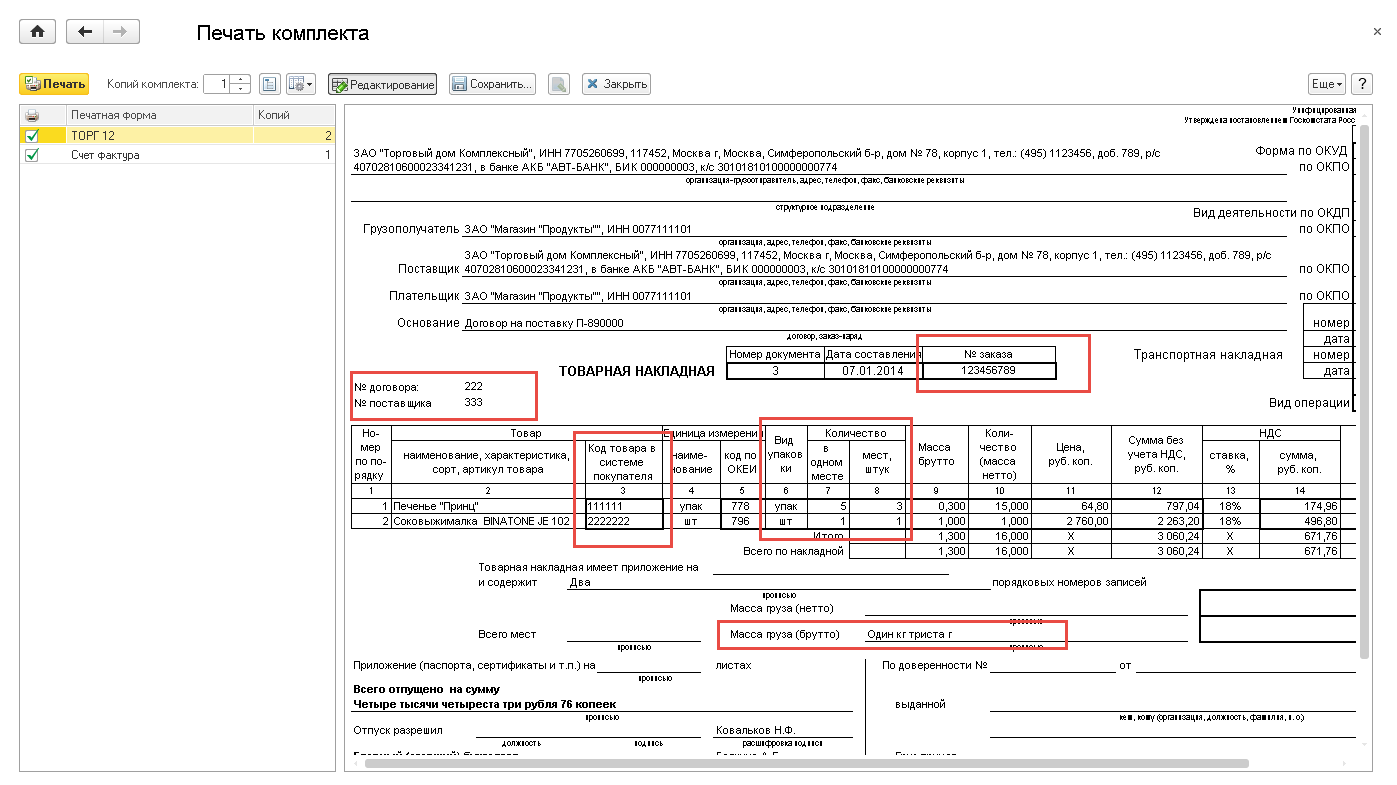1397x785 pixels.
Task: Click the Печатная форма column header
Action: coord(159,115)
